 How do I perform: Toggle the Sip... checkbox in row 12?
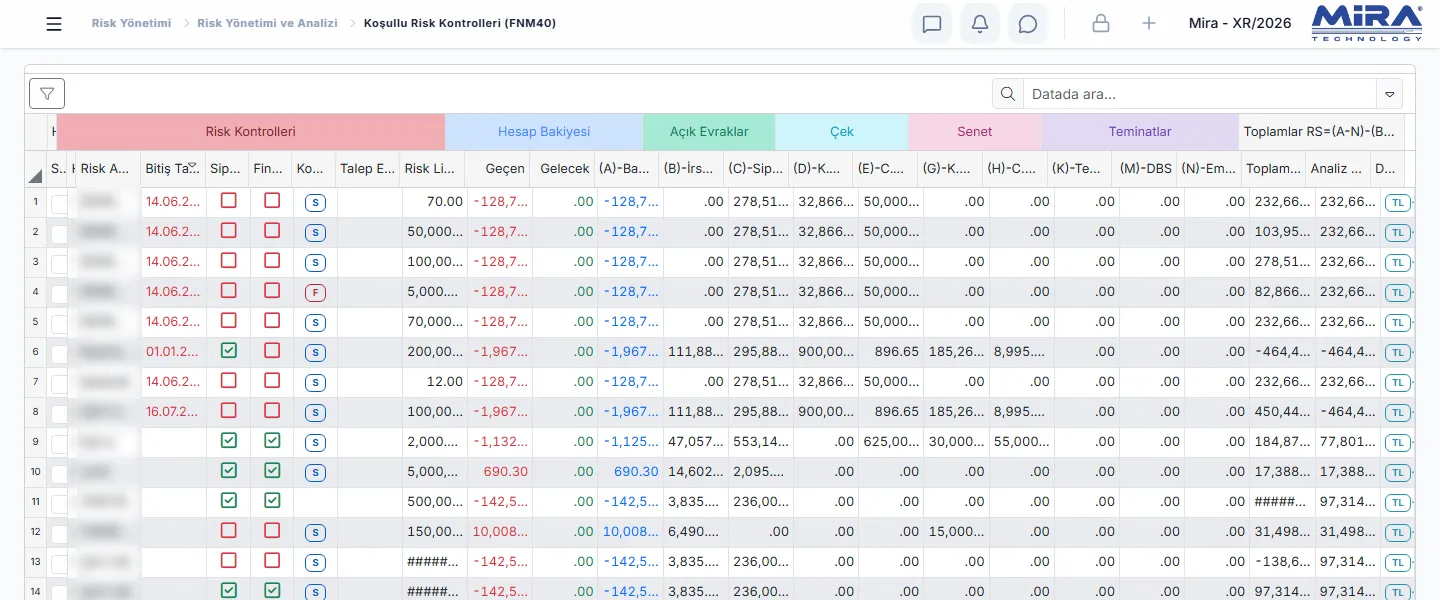[x=229, y=530]
